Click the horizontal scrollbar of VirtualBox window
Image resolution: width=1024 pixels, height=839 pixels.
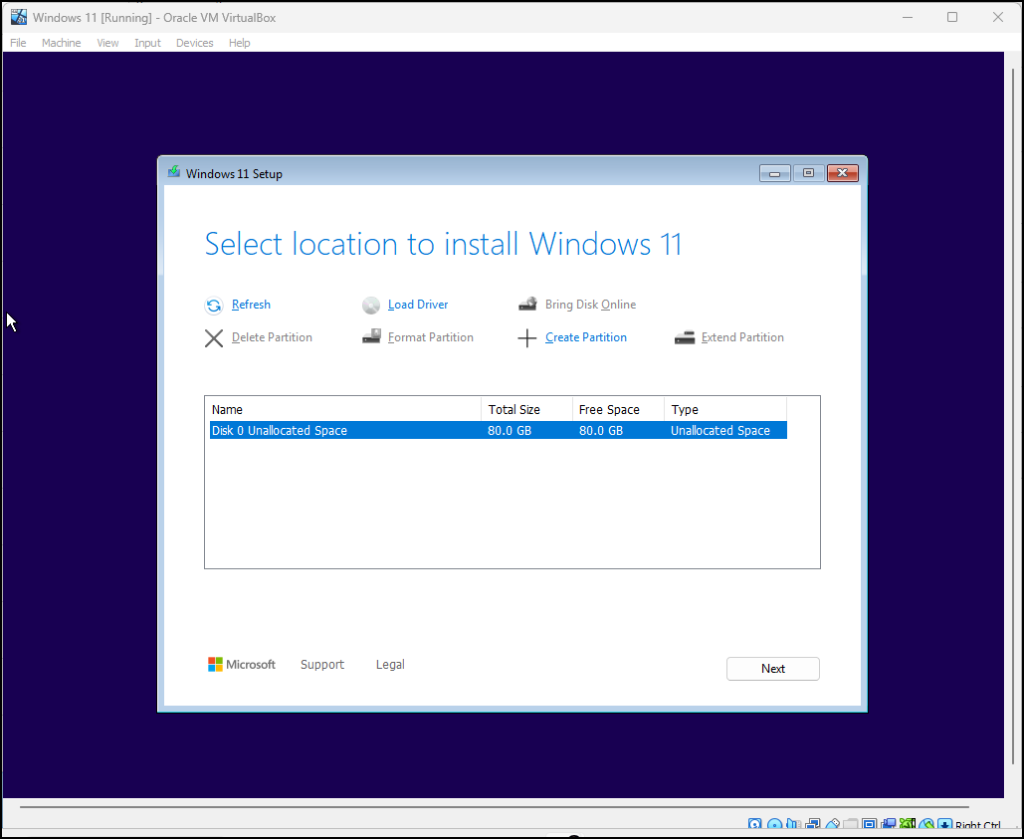494,807
